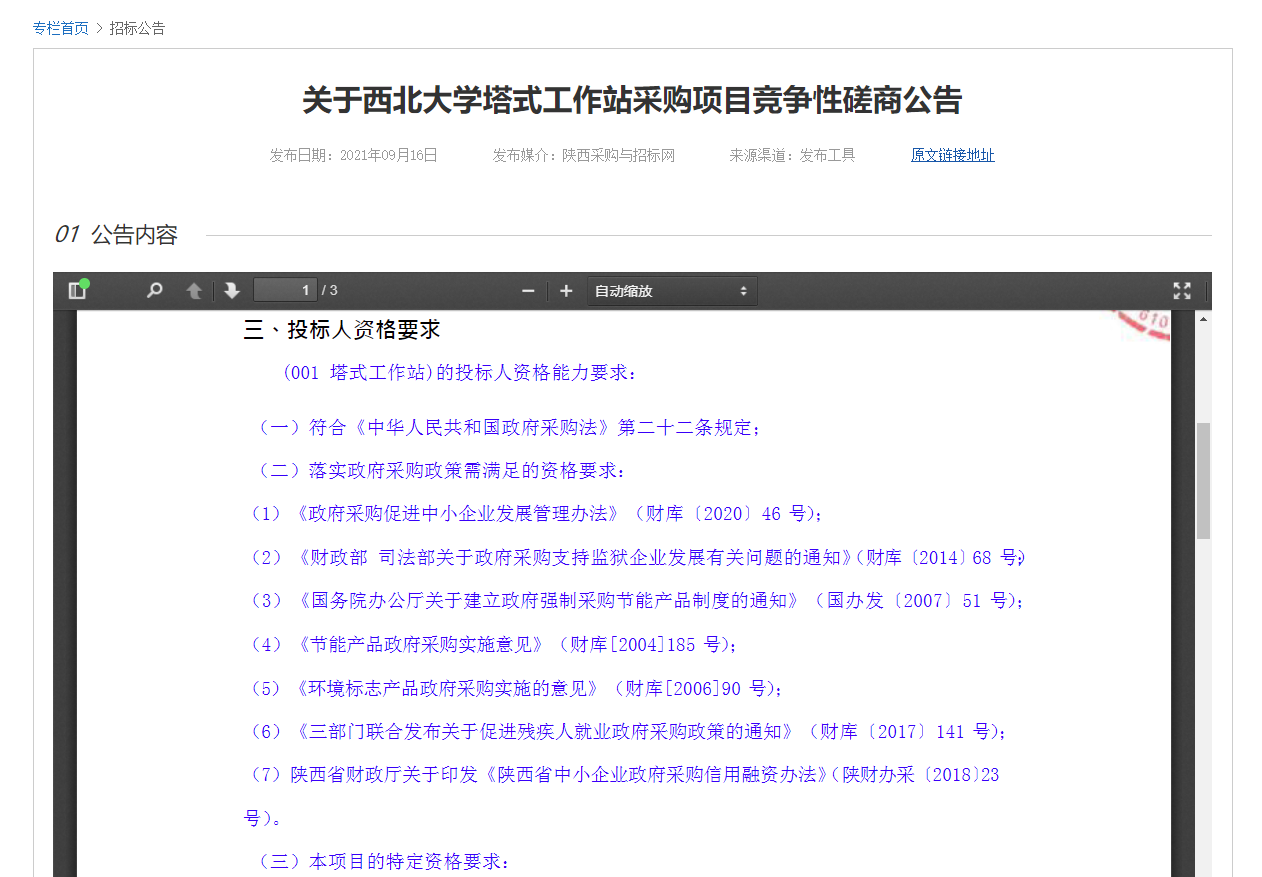Image resolution: width=1262 pixels, height=877 pixels.
Task: Open the 自动缩放 zoom dropdown
Action: pyautogui.click(x=672, y=291)
